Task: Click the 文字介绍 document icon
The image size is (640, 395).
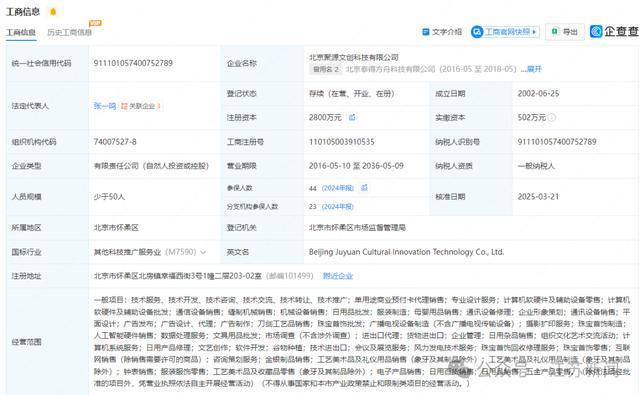Action: 425,32
